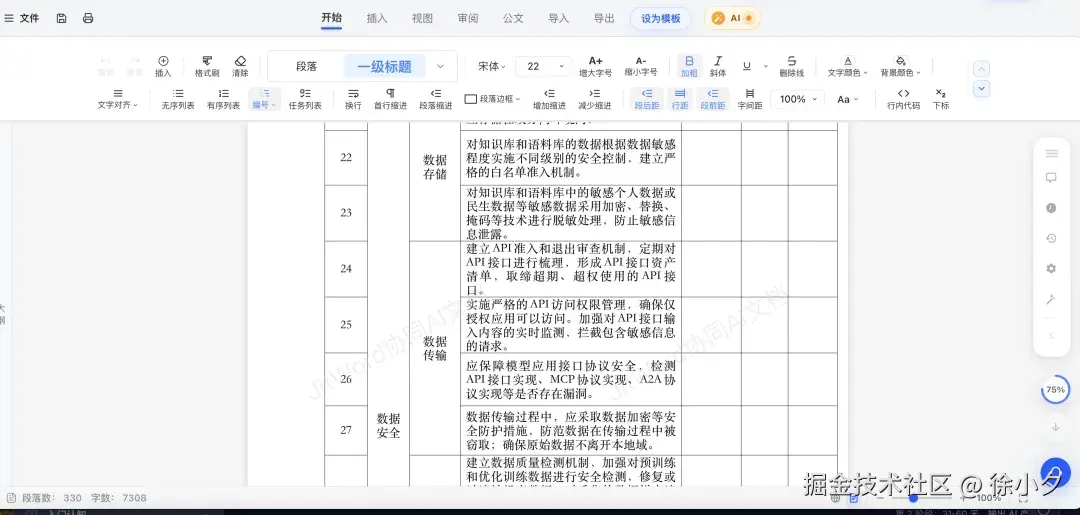The height and width of the screenshot is (515, 1080).
Task: Open 文字对齐 text alignment dropdown
Action: 118,99
